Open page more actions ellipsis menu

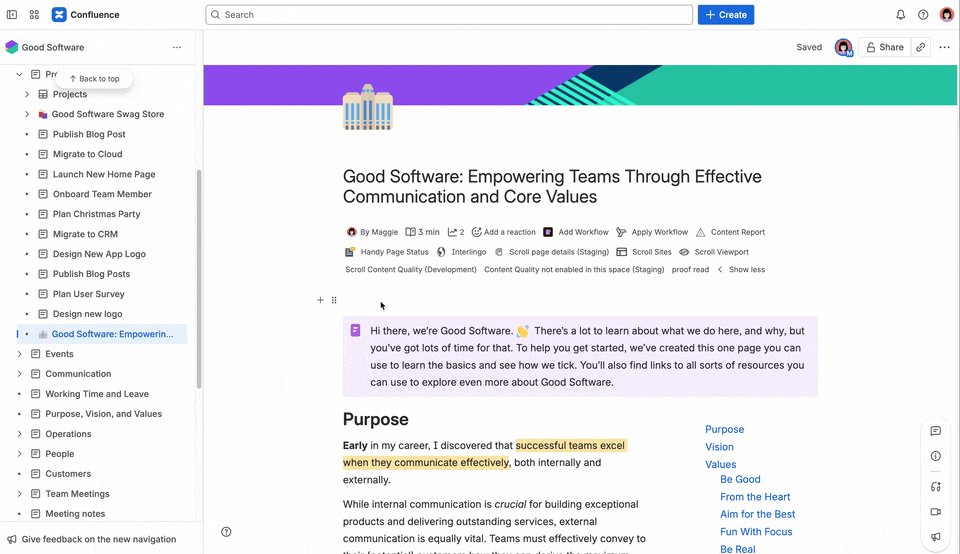pyautogui.click(x=945, y=47)
